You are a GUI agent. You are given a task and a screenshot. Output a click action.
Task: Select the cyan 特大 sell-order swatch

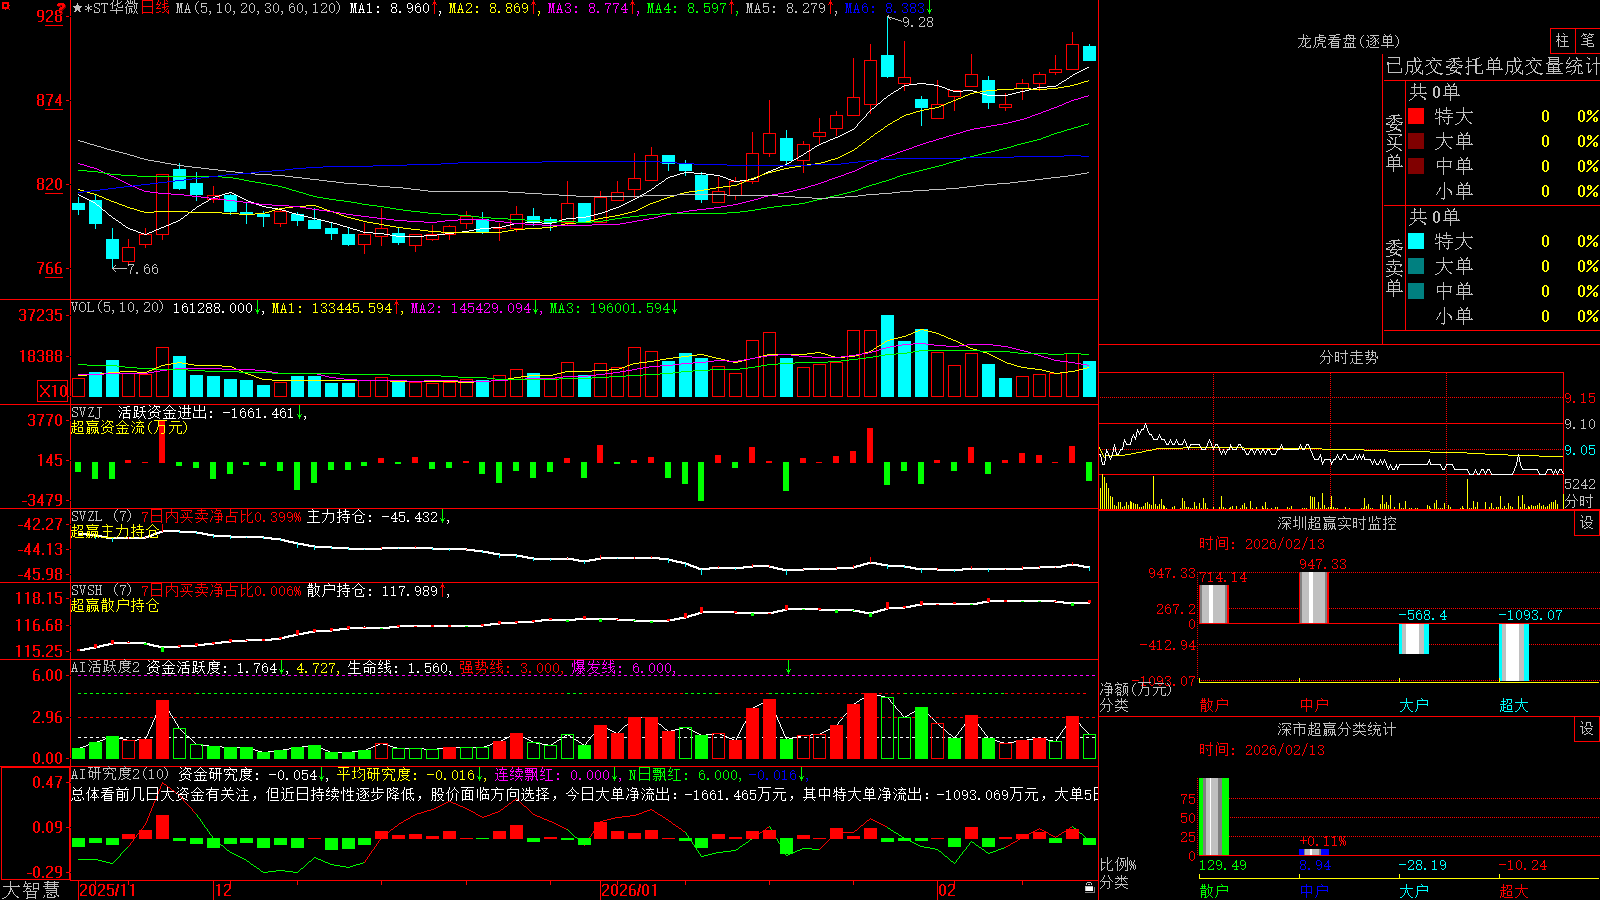(x=1416, y=241)
